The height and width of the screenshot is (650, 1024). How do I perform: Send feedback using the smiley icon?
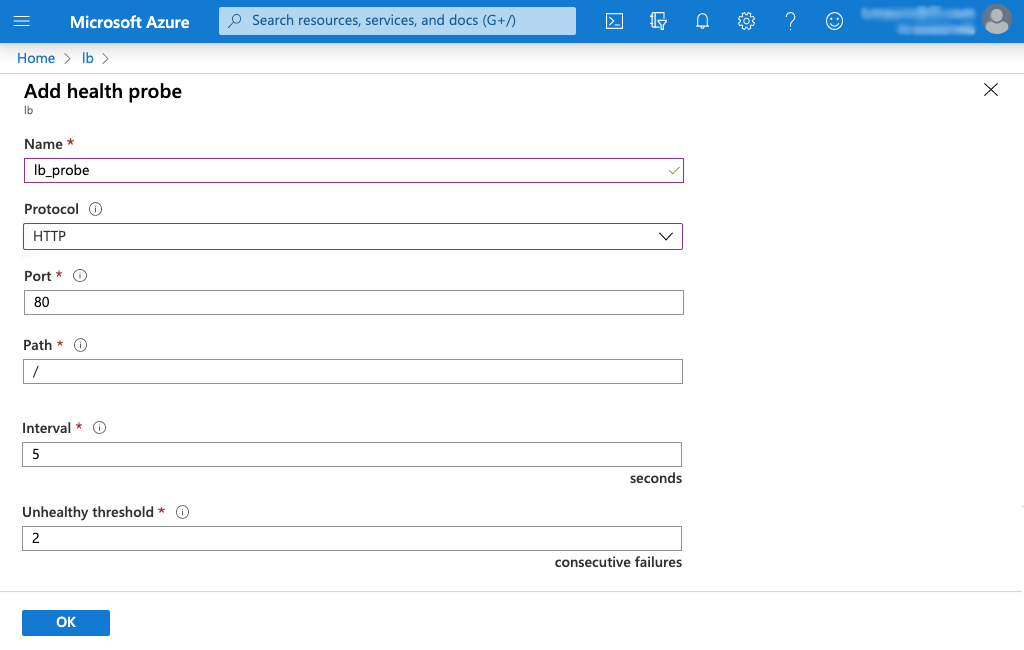[x=834, y=21]
